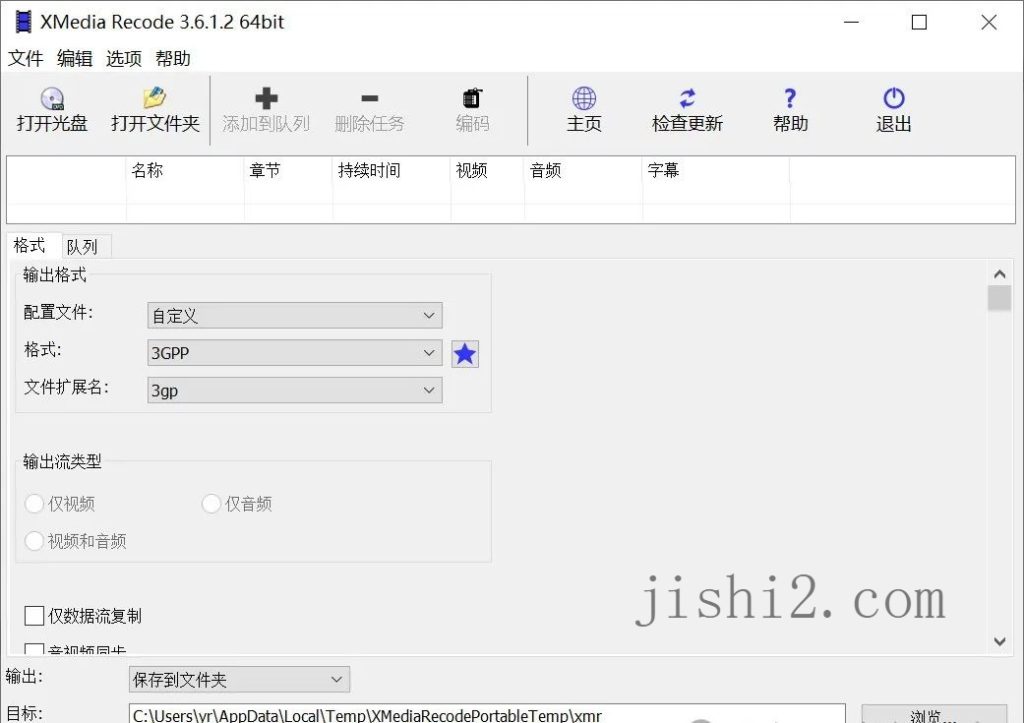Click the Video (视频) column header
This screenshot has height=723, width=1024.
coord(487,170)
